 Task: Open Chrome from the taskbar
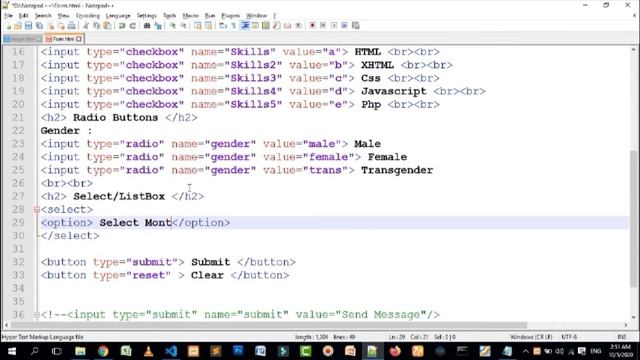pyautogui.click(x=103, y=351)
